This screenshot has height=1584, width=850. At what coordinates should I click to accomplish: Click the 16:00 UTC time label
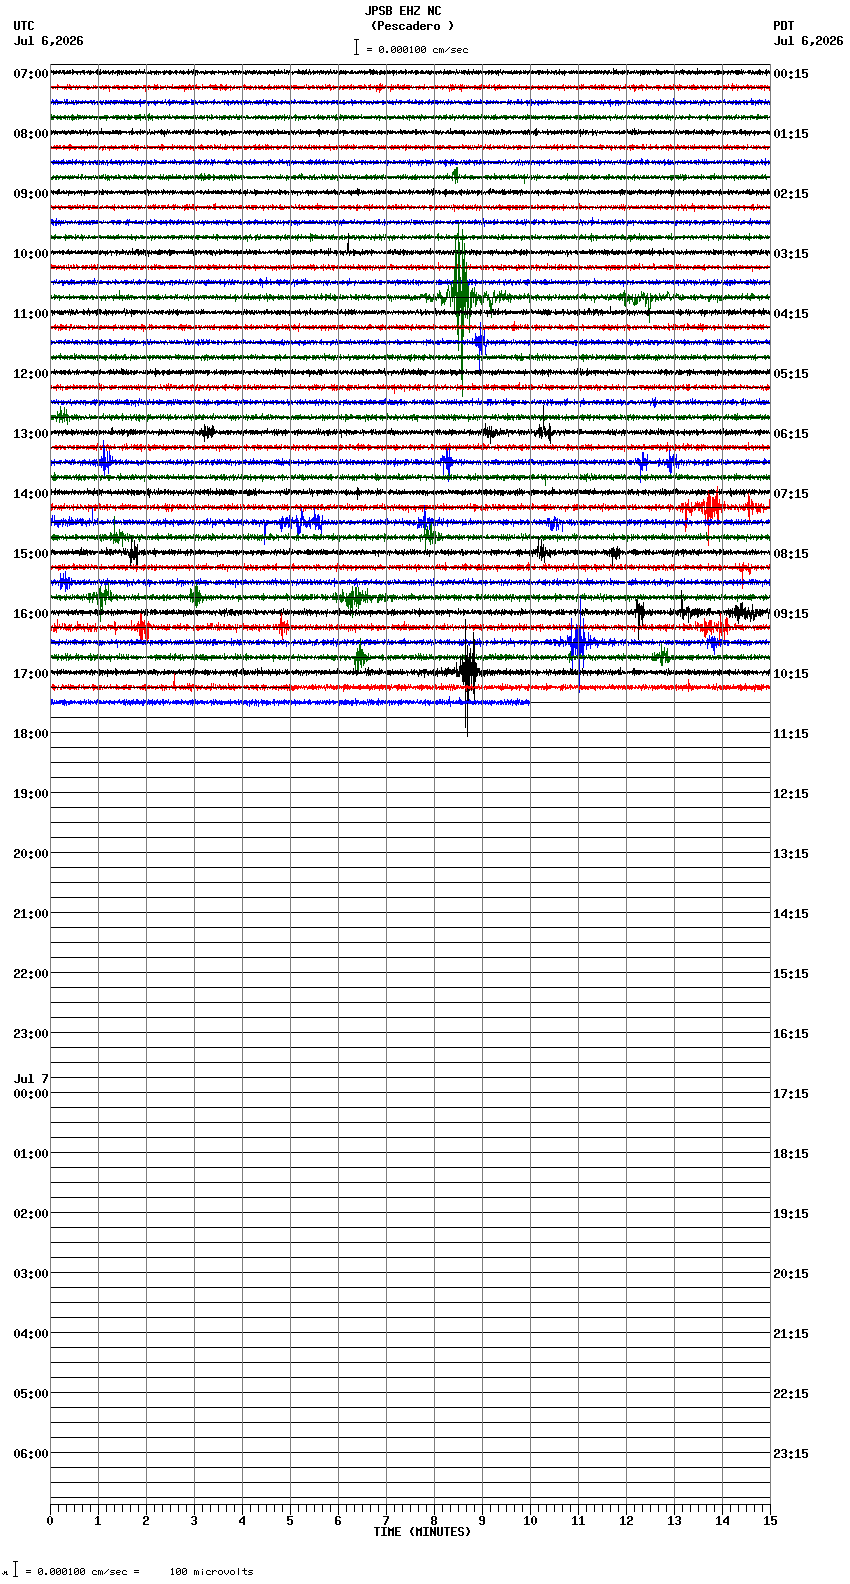pos(31,614)
